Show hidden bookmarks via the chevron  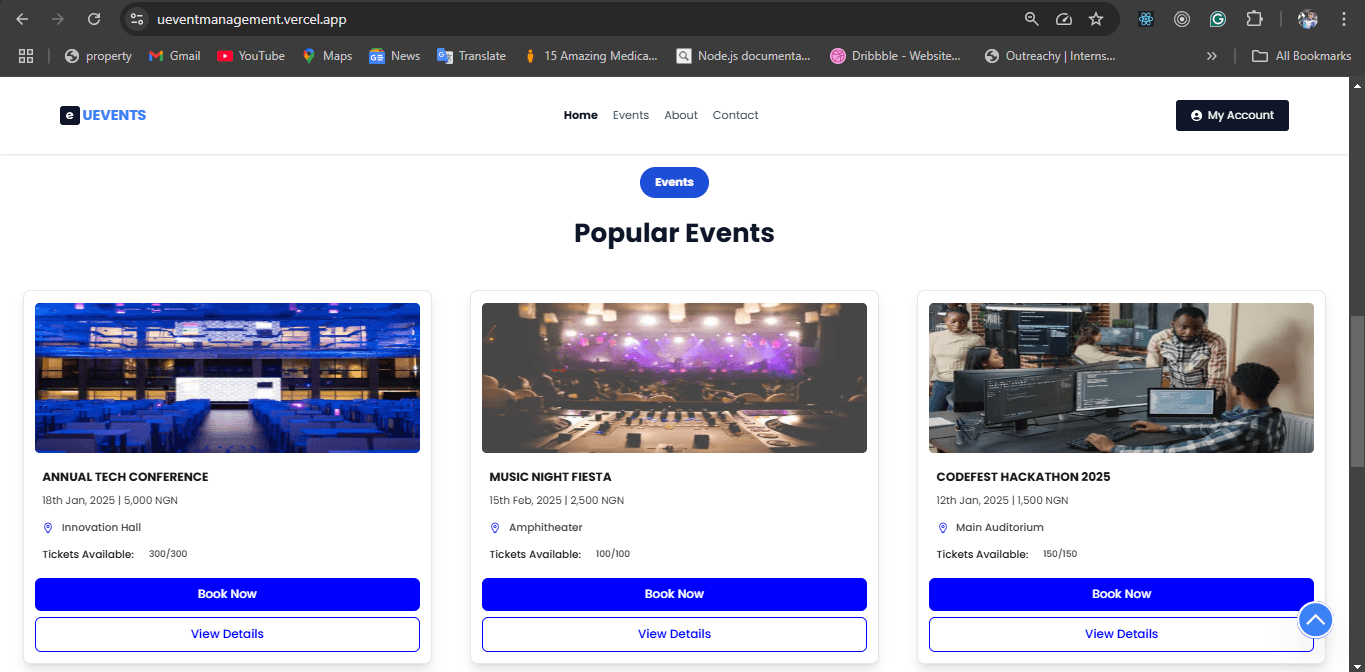click(x=1211, y=56)
